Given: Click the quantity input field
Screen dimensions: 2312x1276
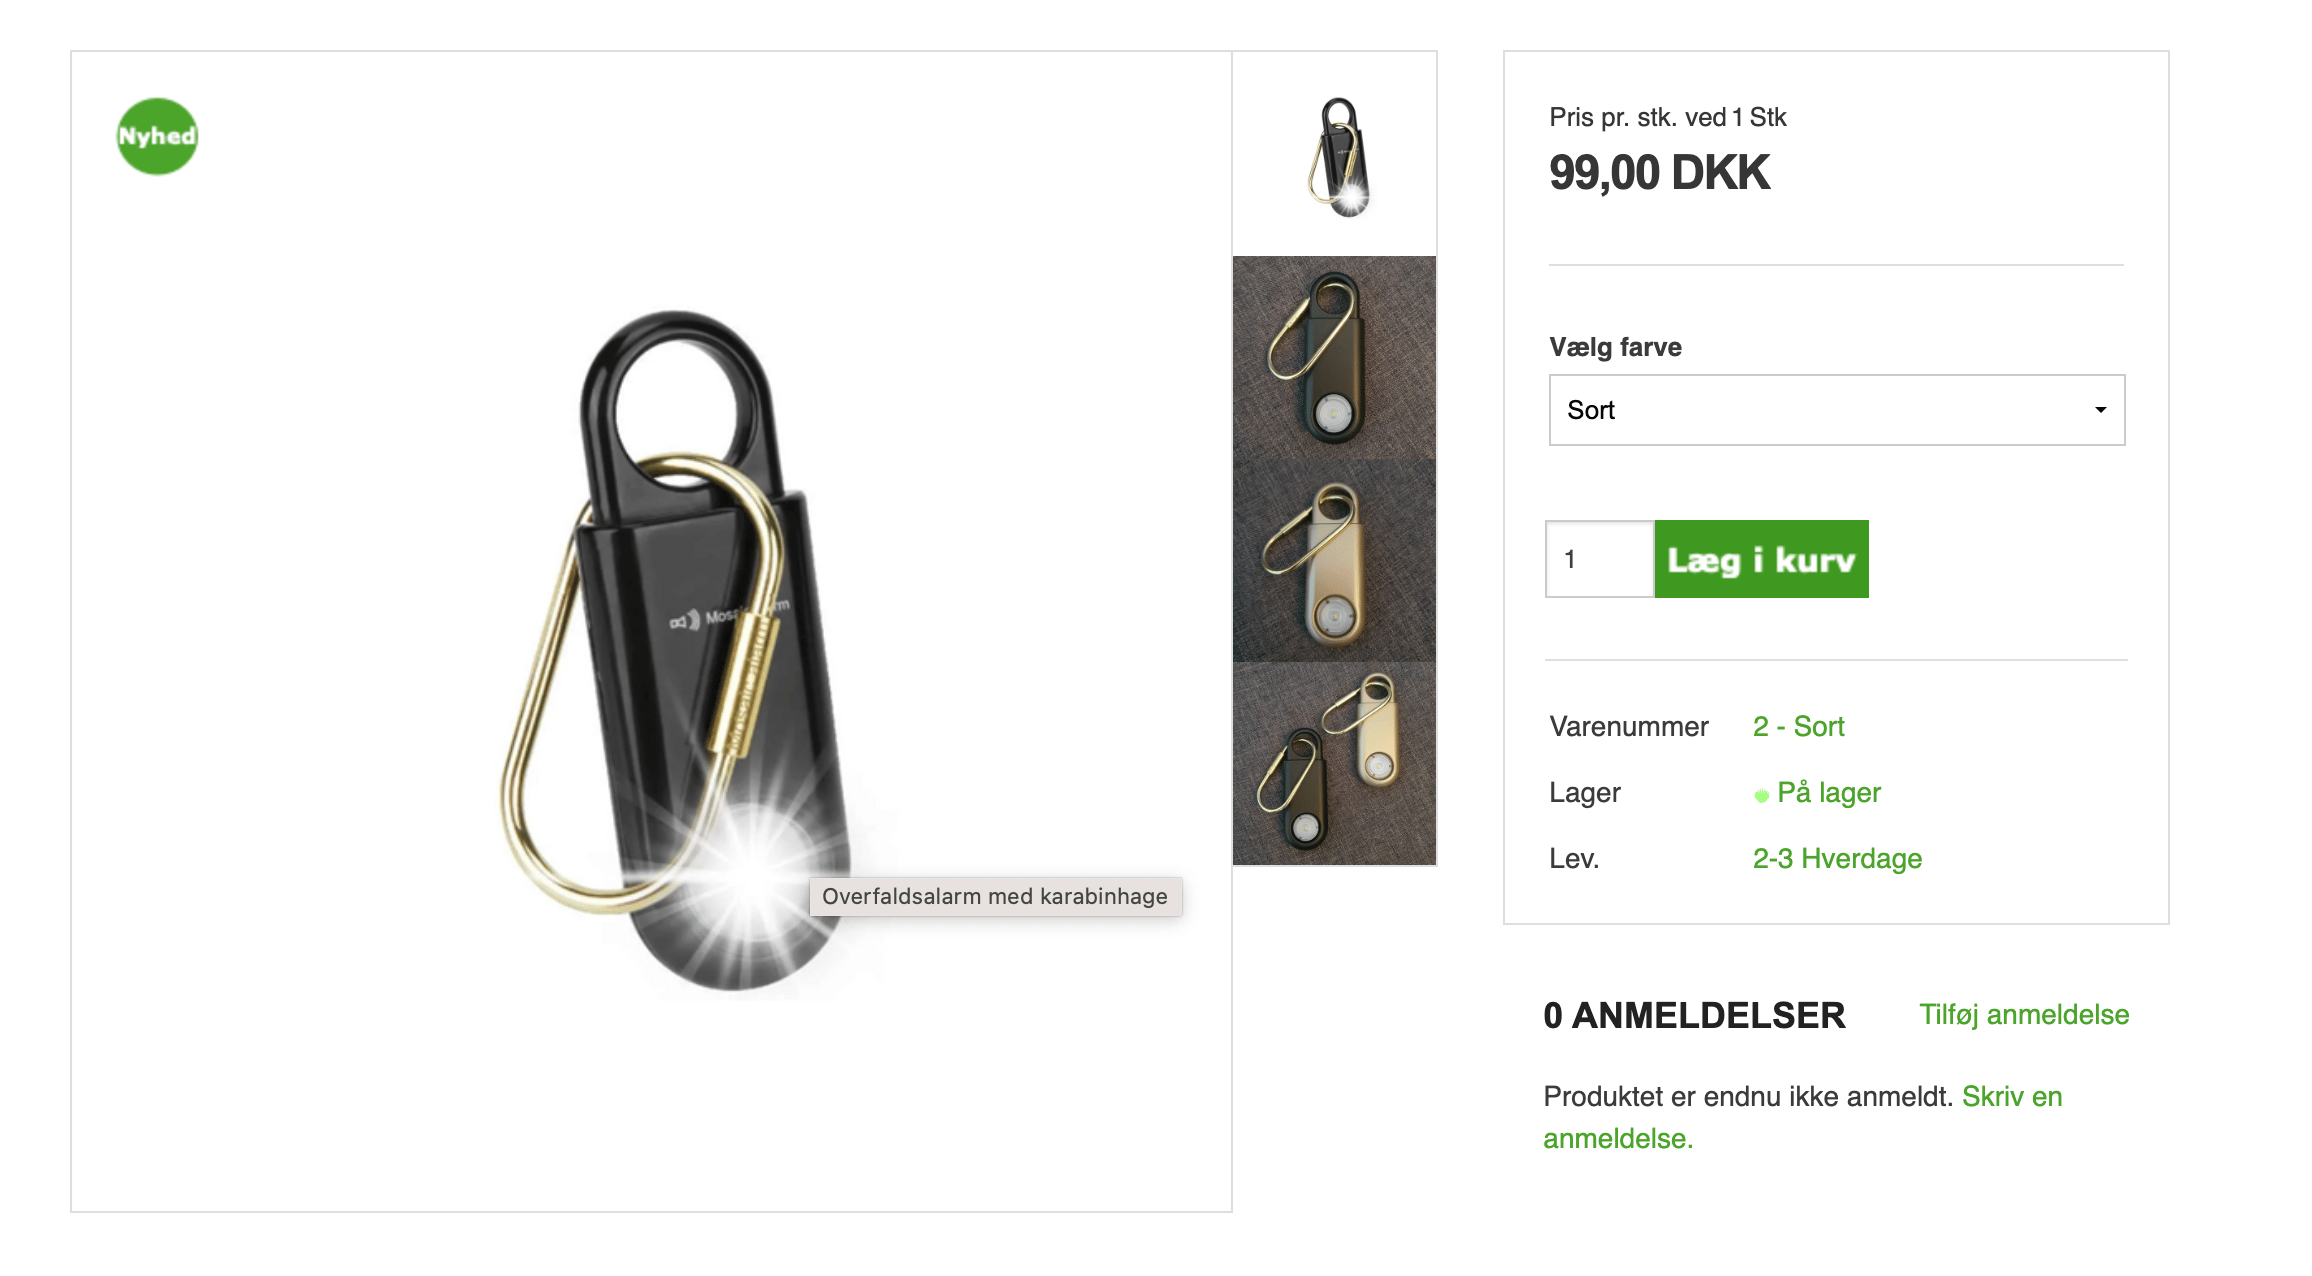Looking at the screenshot, I should [x=1600, y=559].
